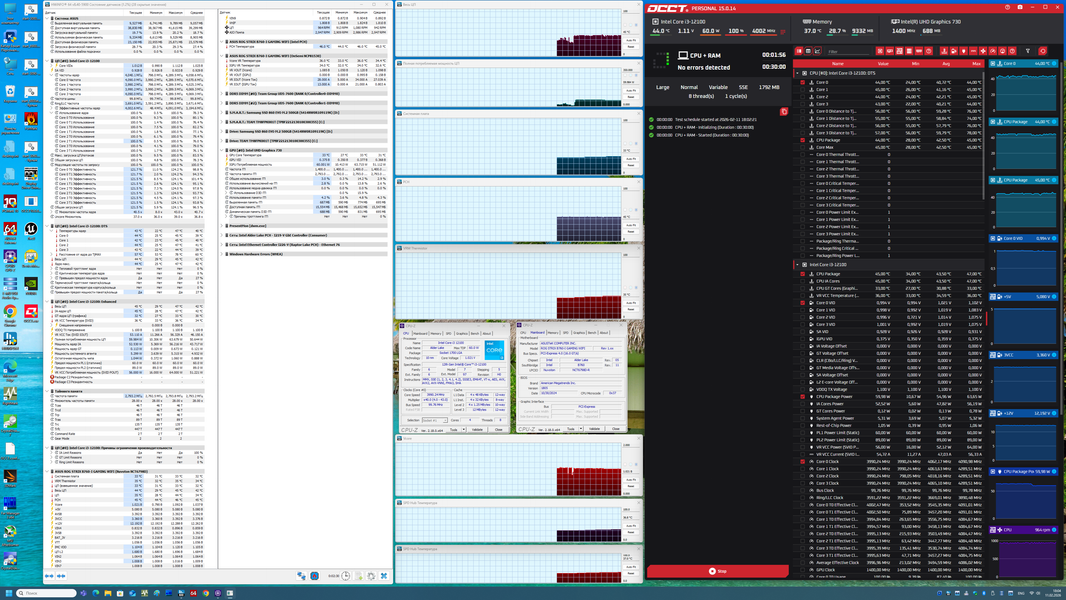1066x600 pixels.
Task: Enable the Core 3 graph checkbox in OCCT
Action: (803, 104)
